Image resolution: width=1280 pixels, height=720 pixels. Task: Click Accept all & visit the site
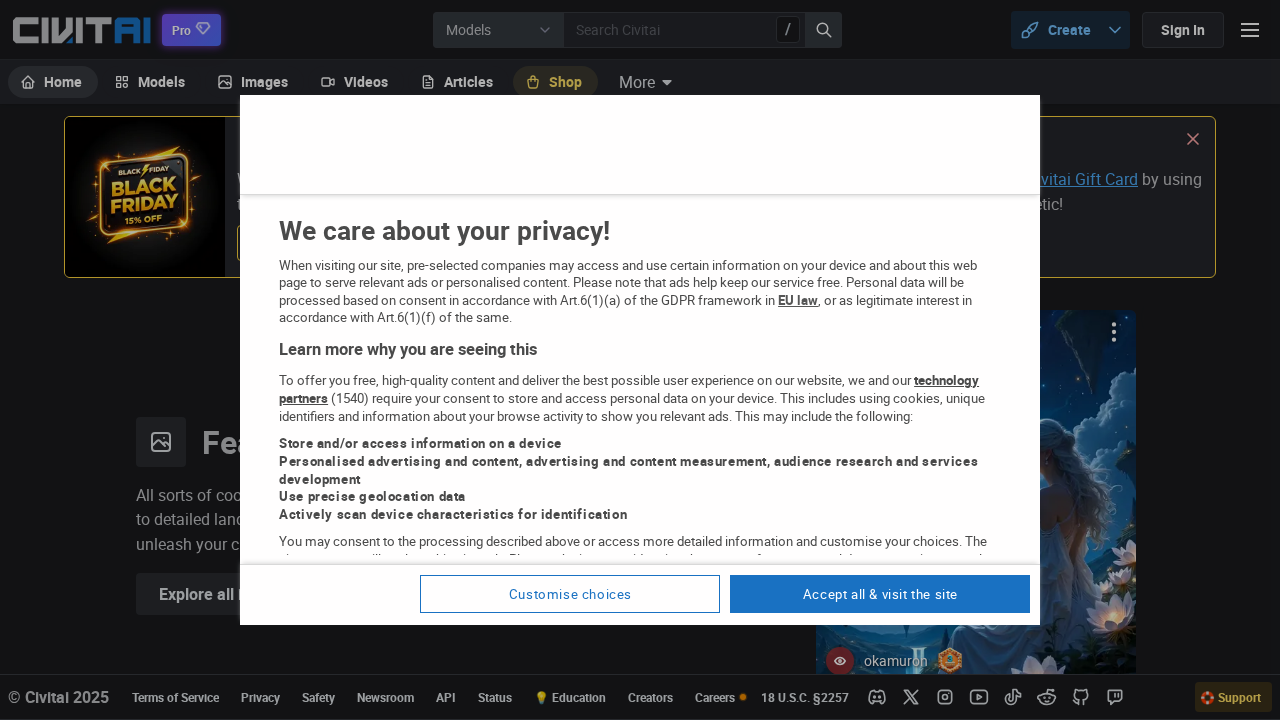(x=879, y=594)
